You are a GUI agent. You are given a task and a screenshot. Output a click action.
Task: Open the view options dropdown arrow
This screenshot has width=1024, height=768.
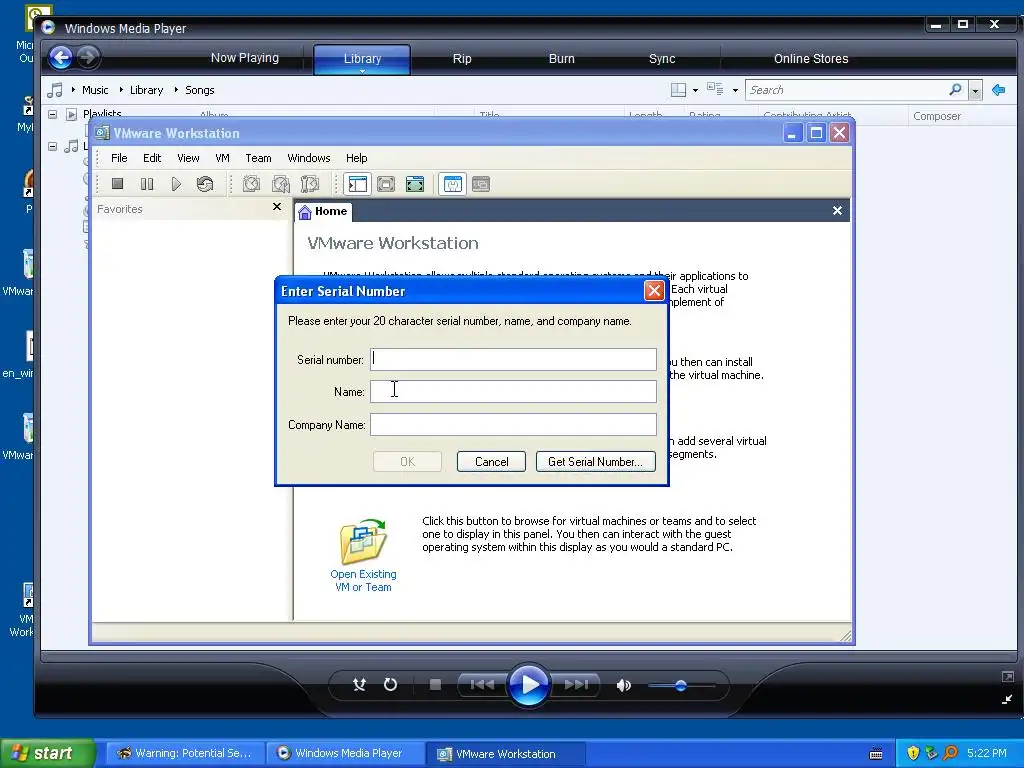point(735,90)
